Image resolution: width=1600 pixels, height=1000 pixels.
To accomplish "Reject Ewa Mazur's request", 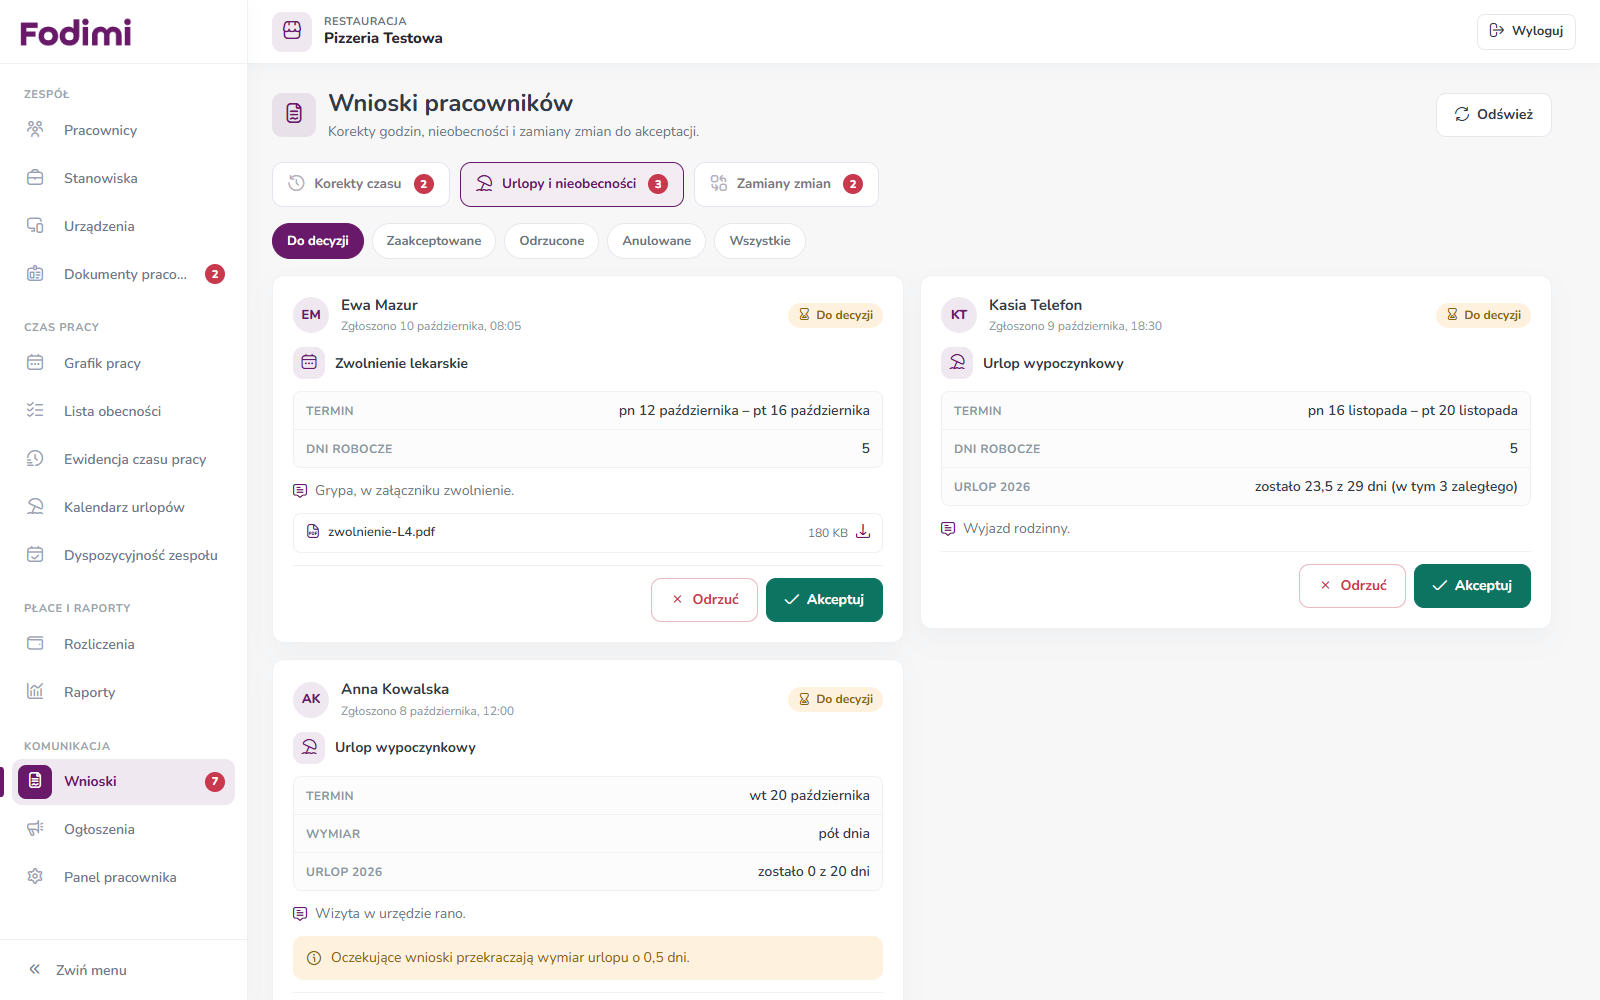I will pyautogui.click(x=704, y=600).
